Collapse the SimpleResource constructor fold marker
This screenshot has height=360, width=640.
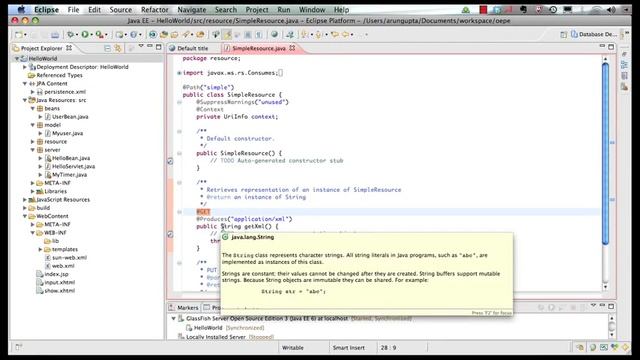[x=179, y=153]
